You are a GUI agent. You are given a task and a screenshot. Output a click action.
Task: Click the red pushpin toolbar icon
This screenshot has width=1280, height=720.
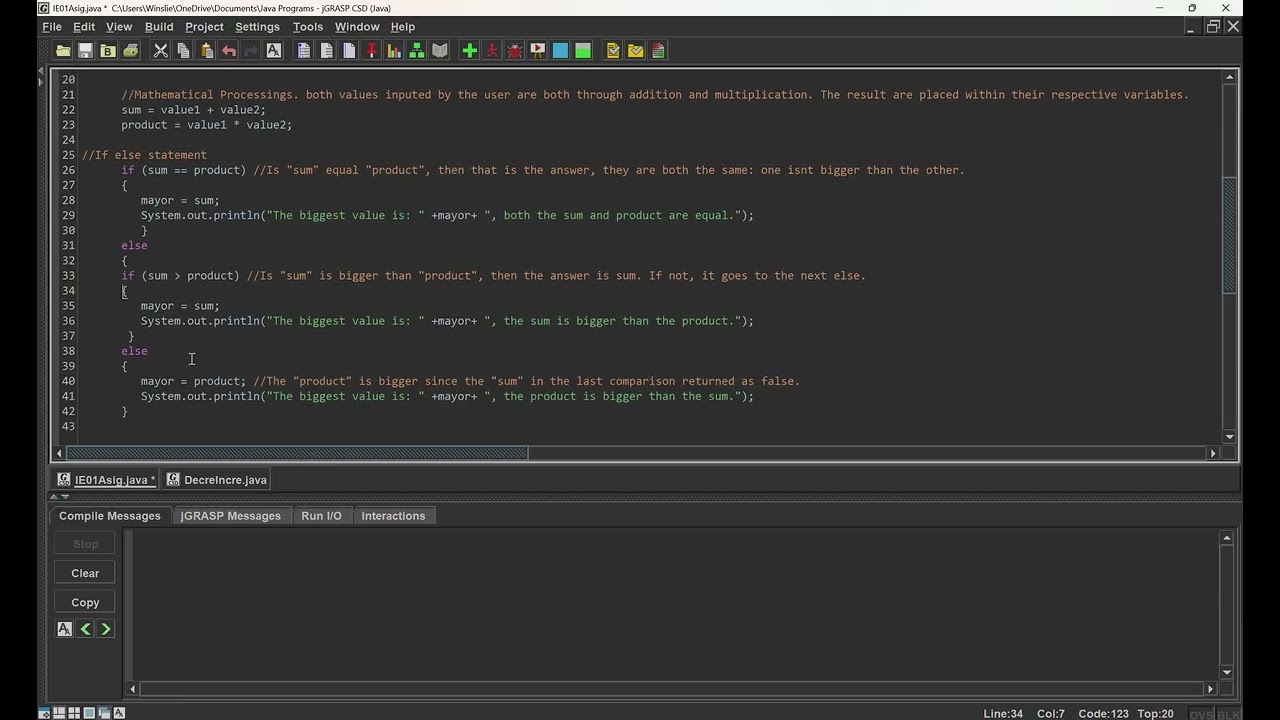coord(371,51)
